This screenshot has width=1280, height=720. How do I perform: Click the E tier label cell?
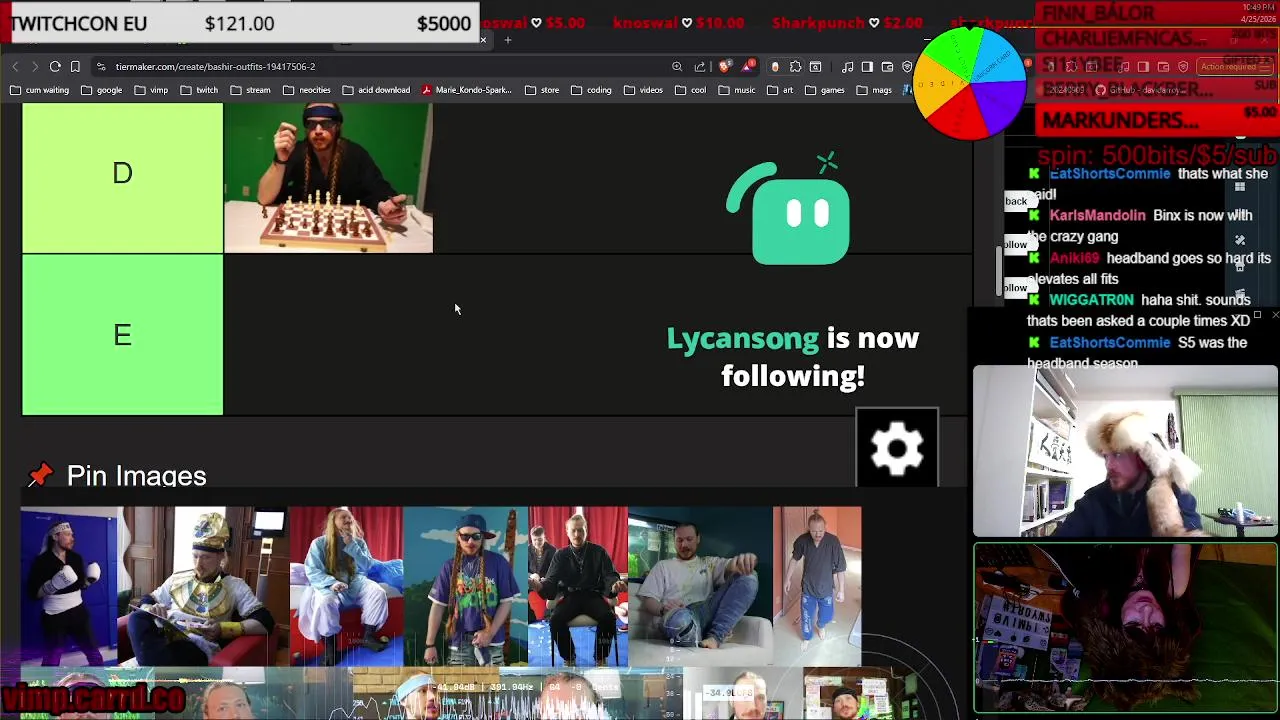(123, 335)
